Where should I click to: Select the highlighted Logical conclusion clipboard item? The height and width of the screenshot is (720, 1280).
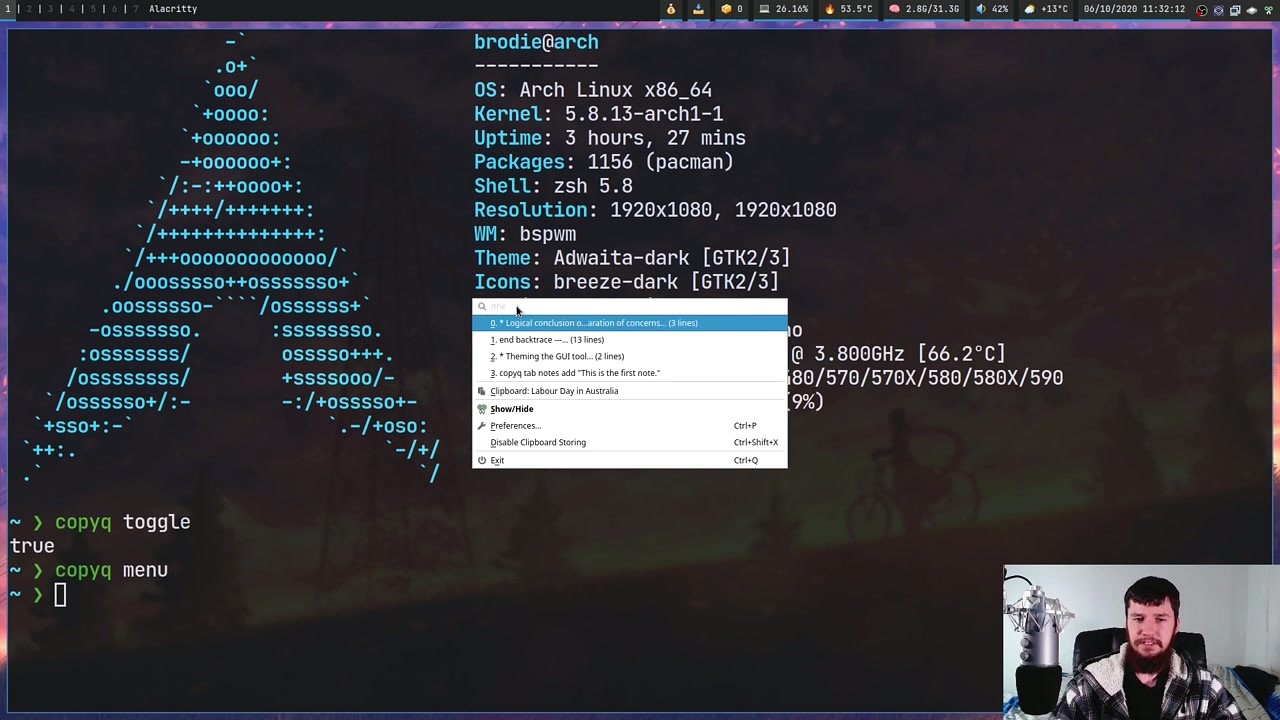click(x=593, y=322)
